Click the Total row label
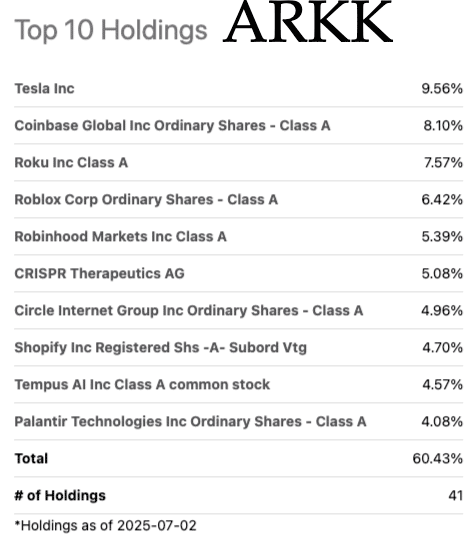Image resolution: width=473 pixels, height=545 pixels. click(x=31, y=458)
